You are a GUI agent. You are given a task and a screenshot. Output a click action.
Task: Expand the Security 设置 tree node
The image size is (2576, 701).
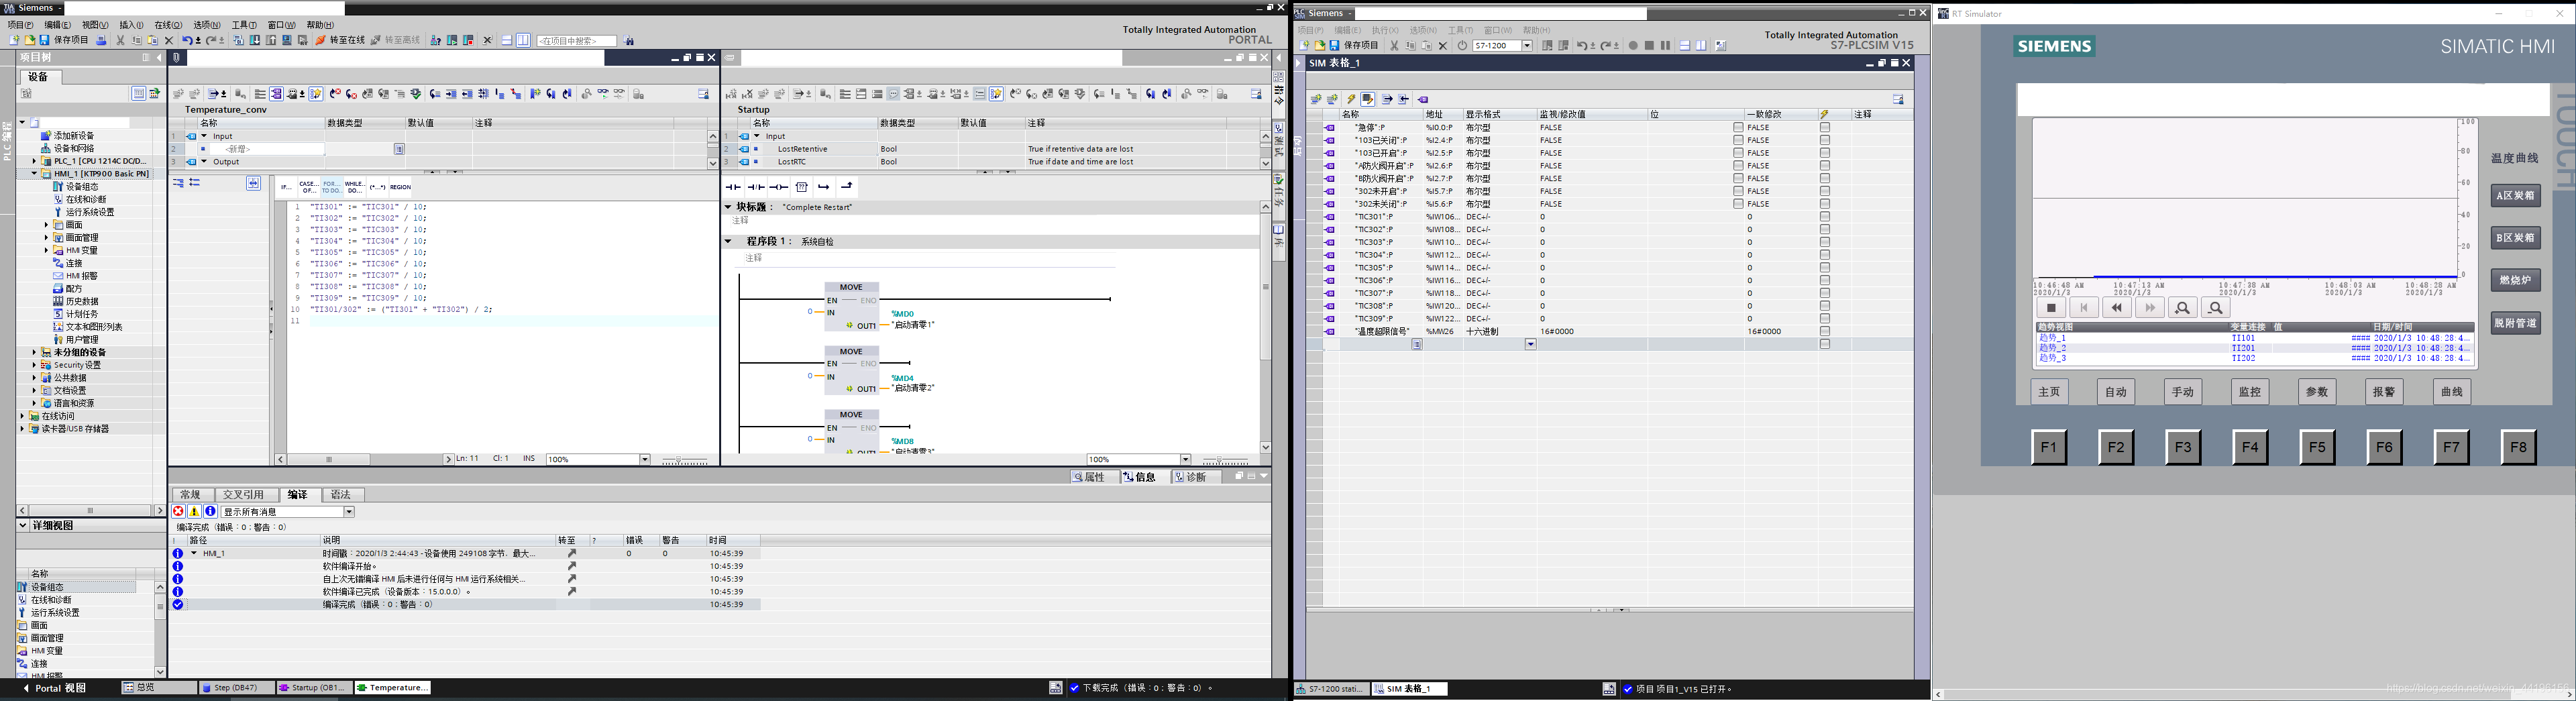click(34, 365)
